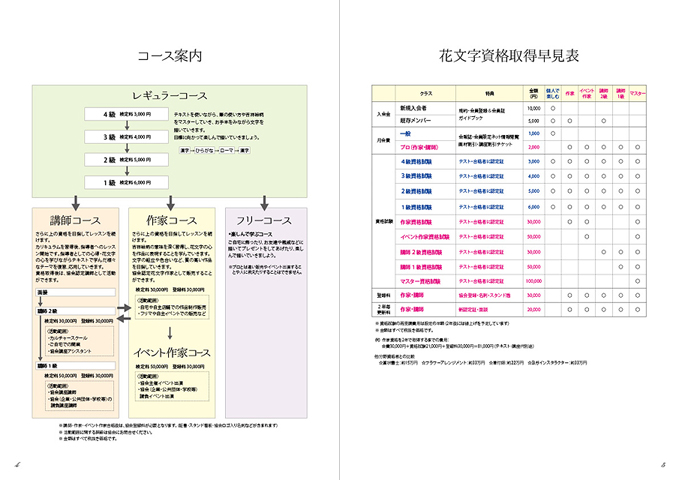This screenshot has height=480, width=679.
Task: Click the 'クラス' table column header
Action: [x=426, y=94]
